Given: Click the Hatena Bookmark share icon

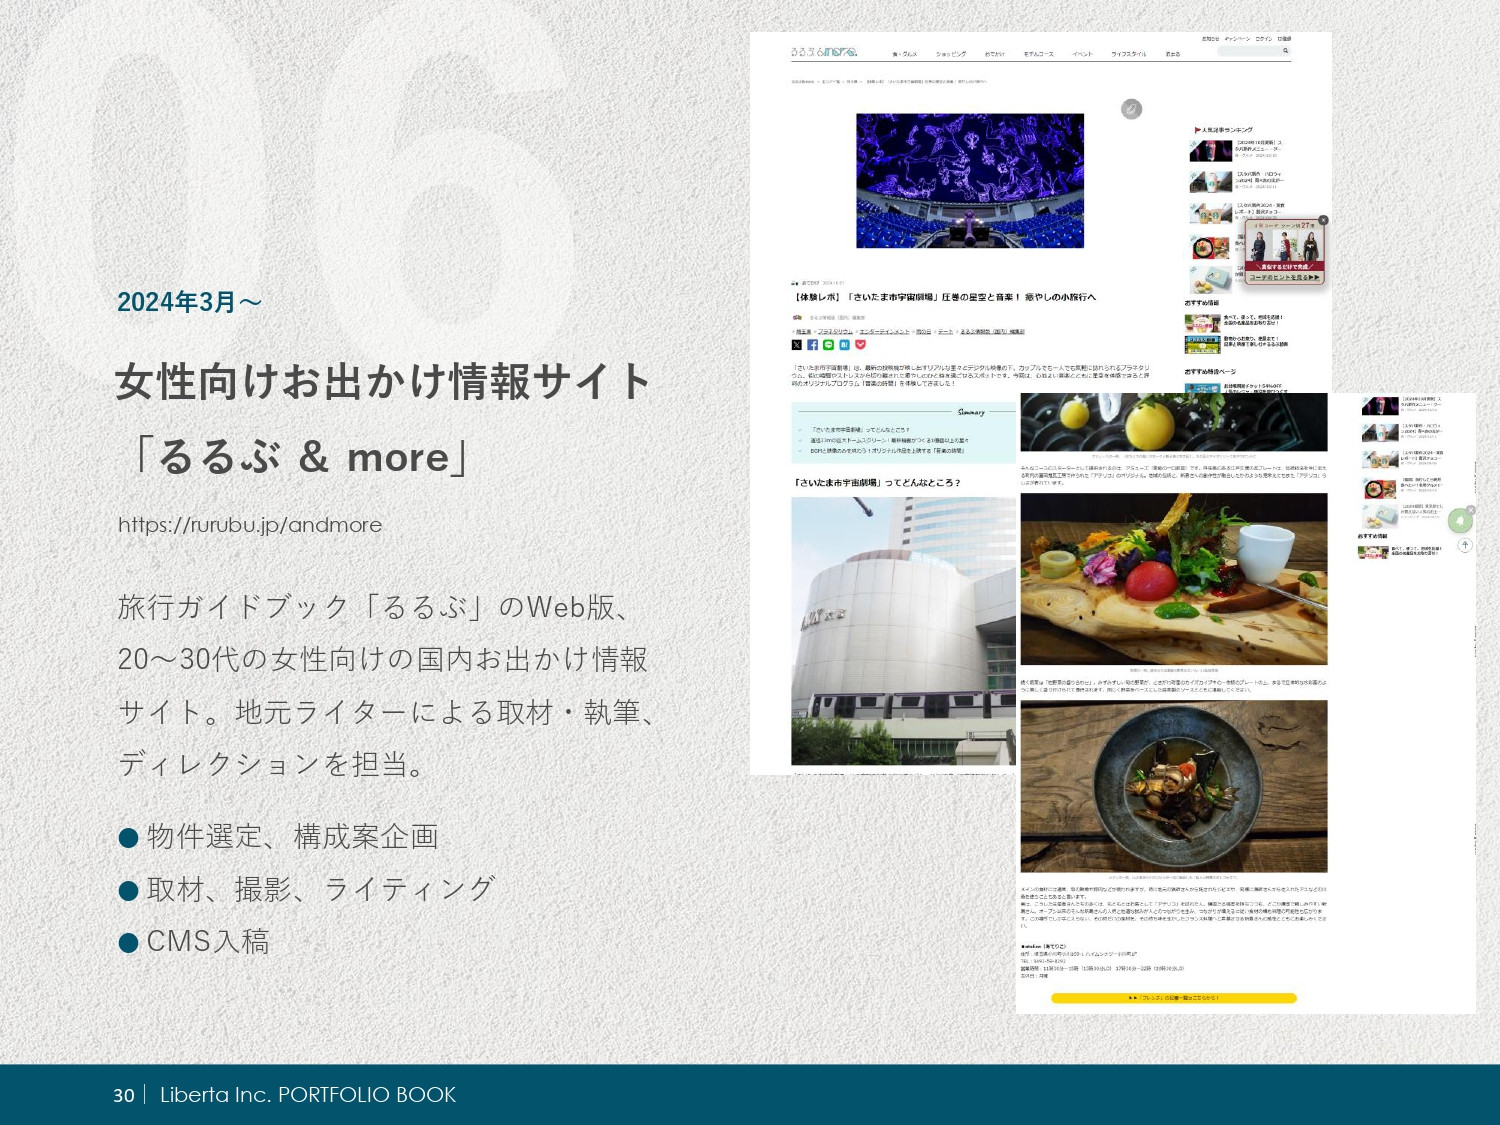Looking at the screenshot, I should pyautogui.click(x=844, y=345).
